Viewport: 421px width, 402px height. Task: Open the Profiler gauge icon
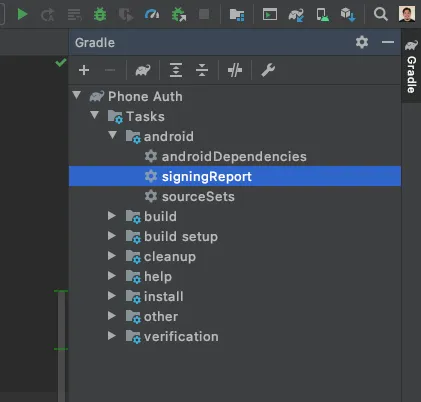pos(152,14)
